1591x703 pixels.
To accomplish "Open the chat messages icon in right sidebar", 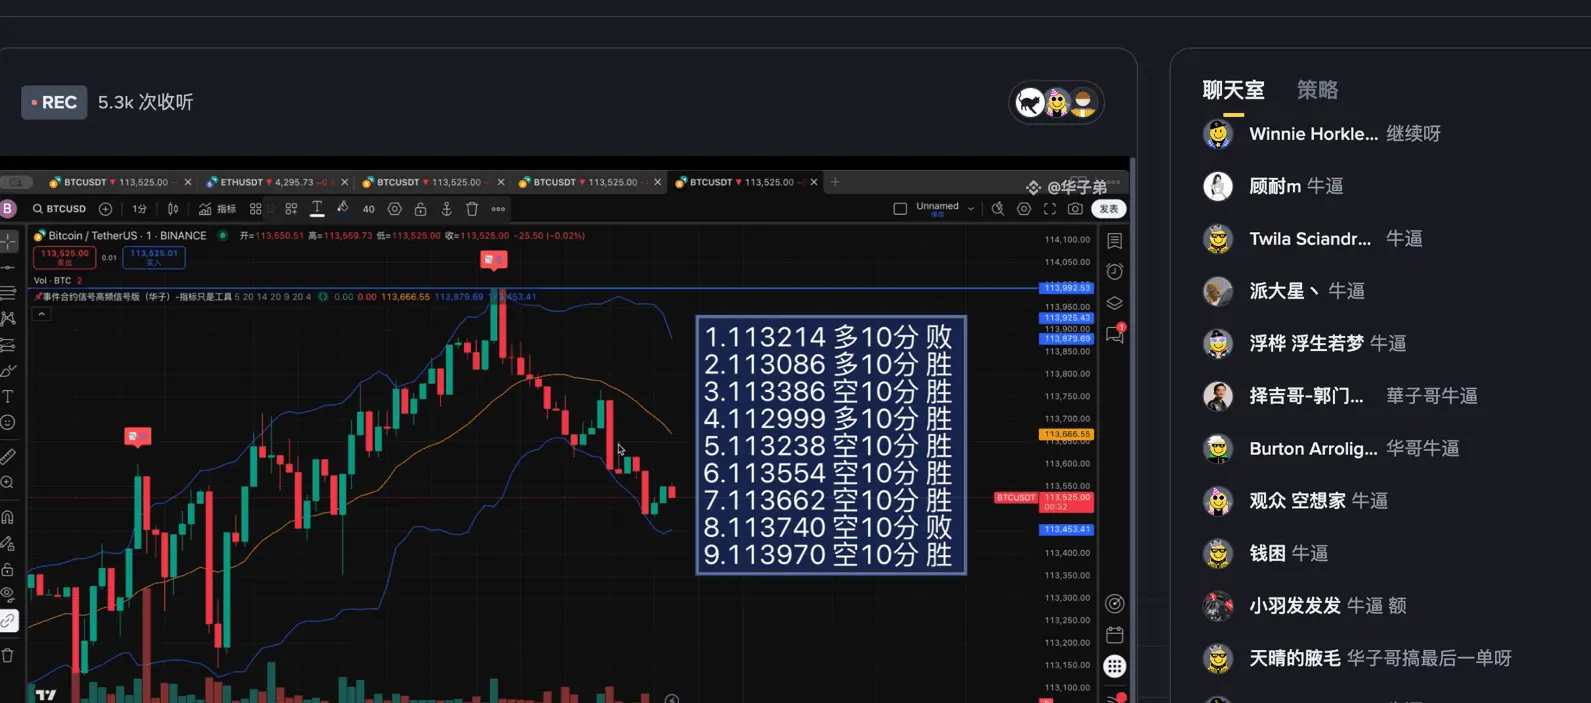I will click(1115, 334).
